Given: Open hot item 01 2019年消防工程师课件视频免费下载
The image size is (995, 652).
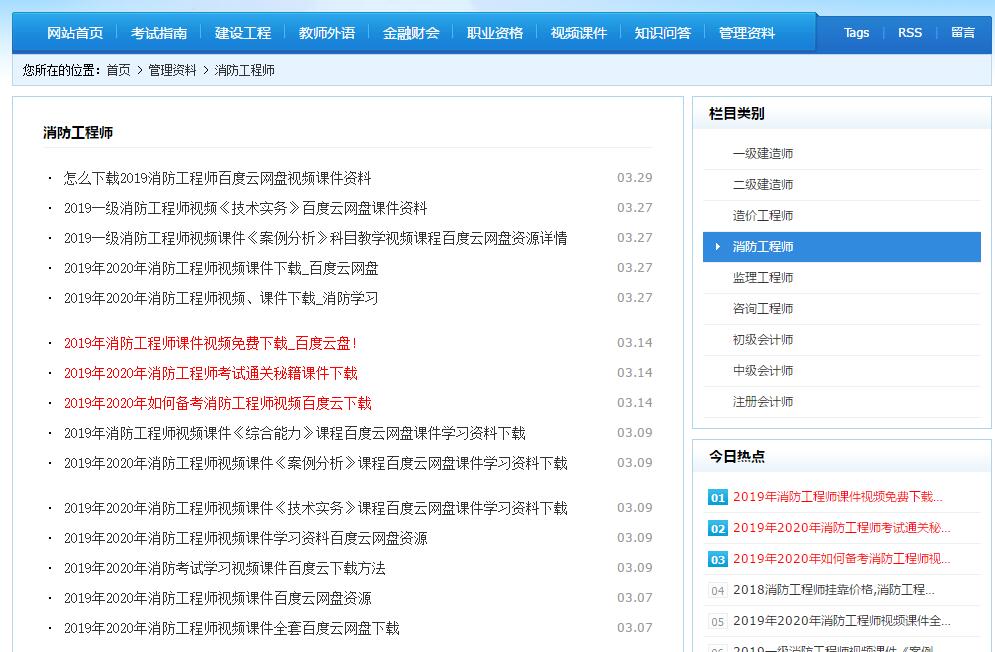Looking at the screenshot, I should (838, 497).
